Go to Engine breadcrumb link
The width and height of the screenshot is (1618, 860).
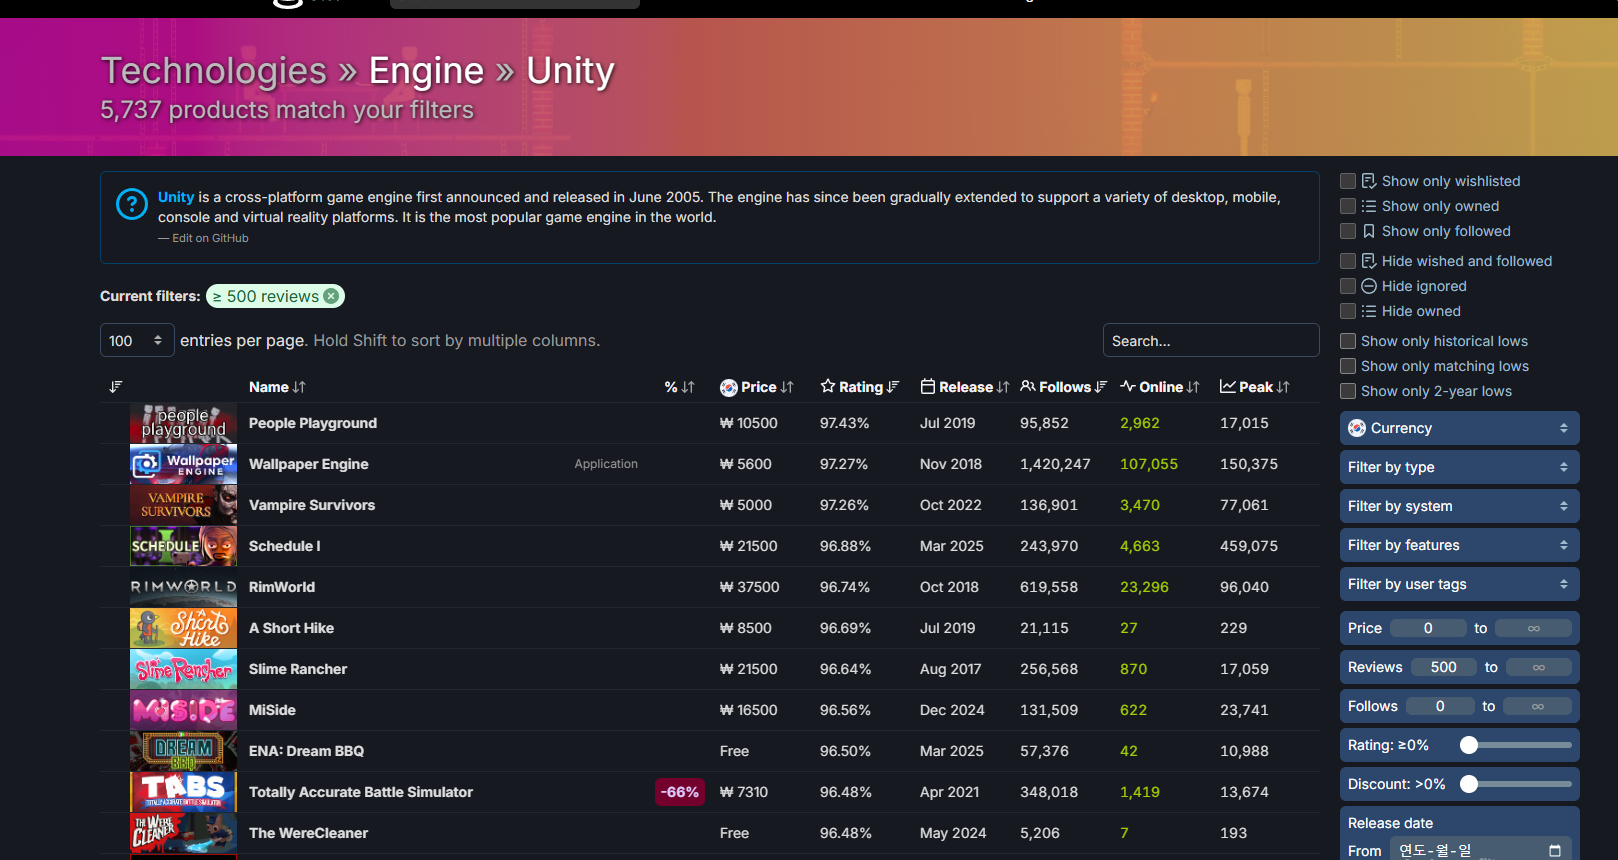[427, 71]
